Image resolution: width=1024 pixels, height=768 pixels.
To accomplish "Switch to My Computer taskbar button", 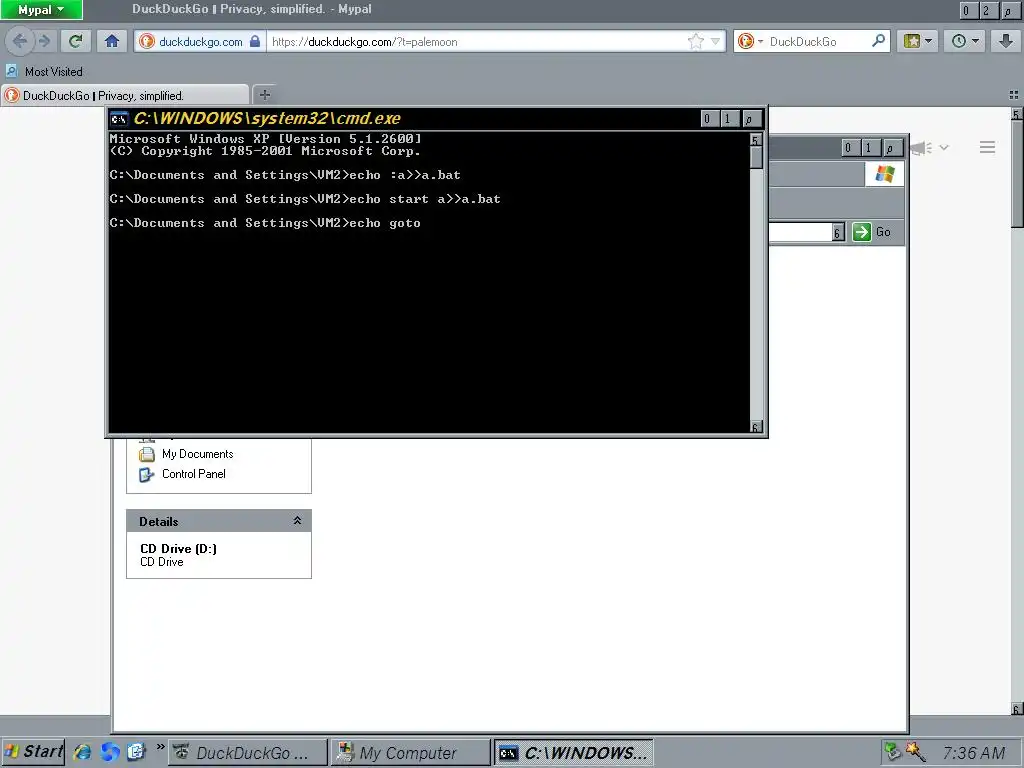I will point(410,753).
